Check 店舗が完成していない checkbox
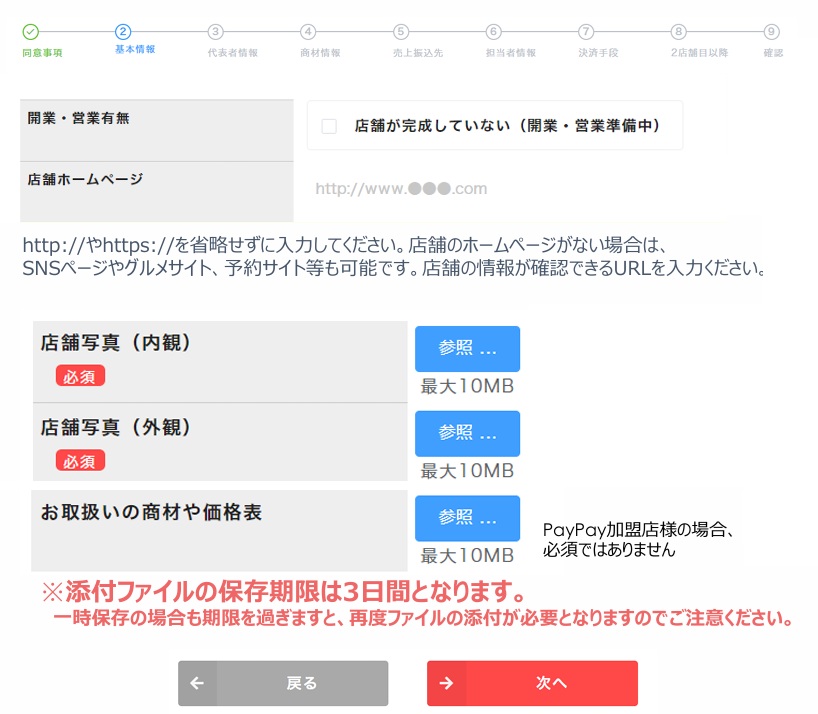The width and height of the screenshot is (818, 714). click(x=329, y=126)
